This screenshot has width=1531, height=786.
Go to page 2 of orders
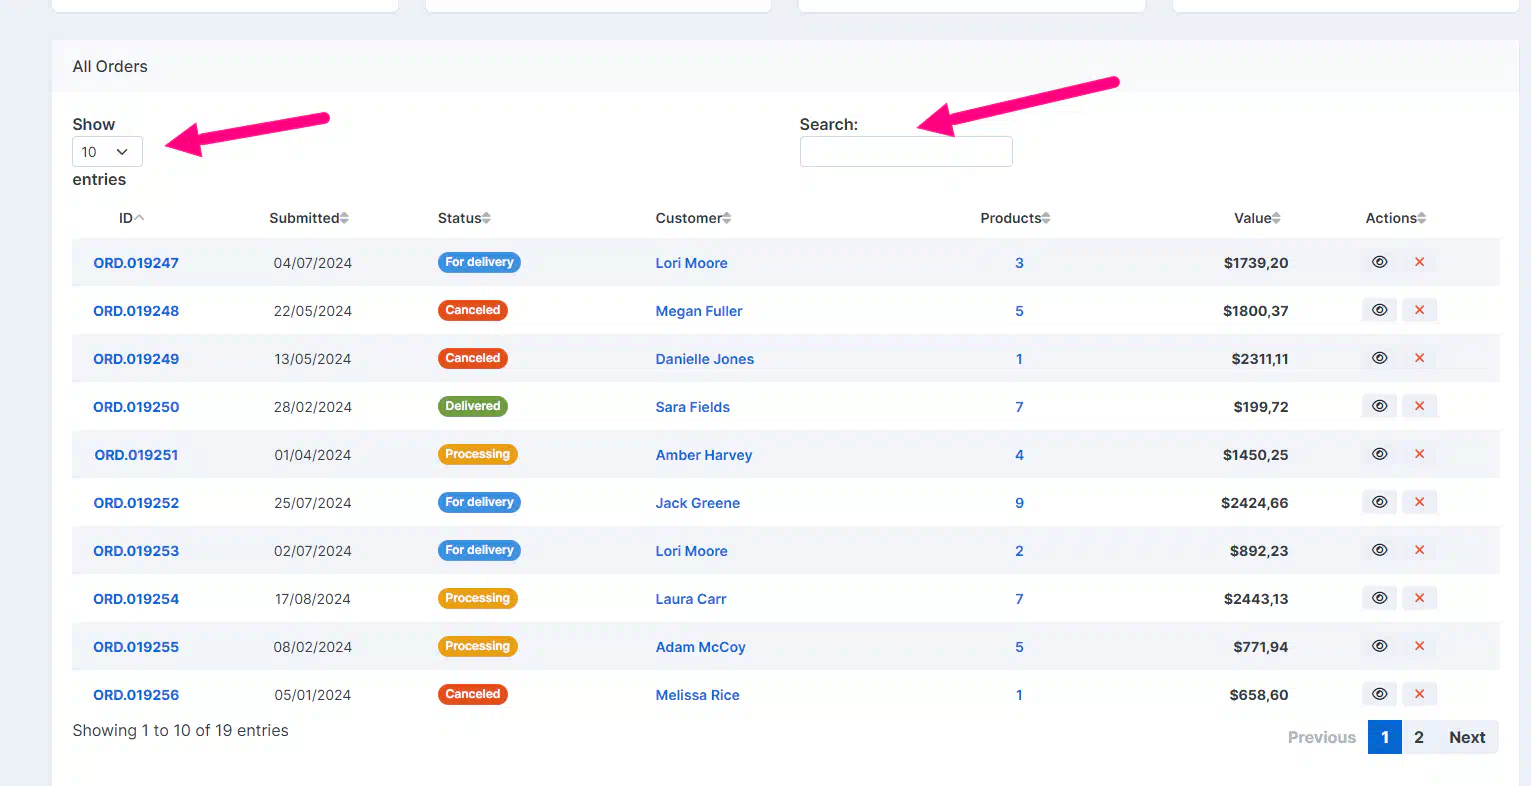coord(1418,737)
